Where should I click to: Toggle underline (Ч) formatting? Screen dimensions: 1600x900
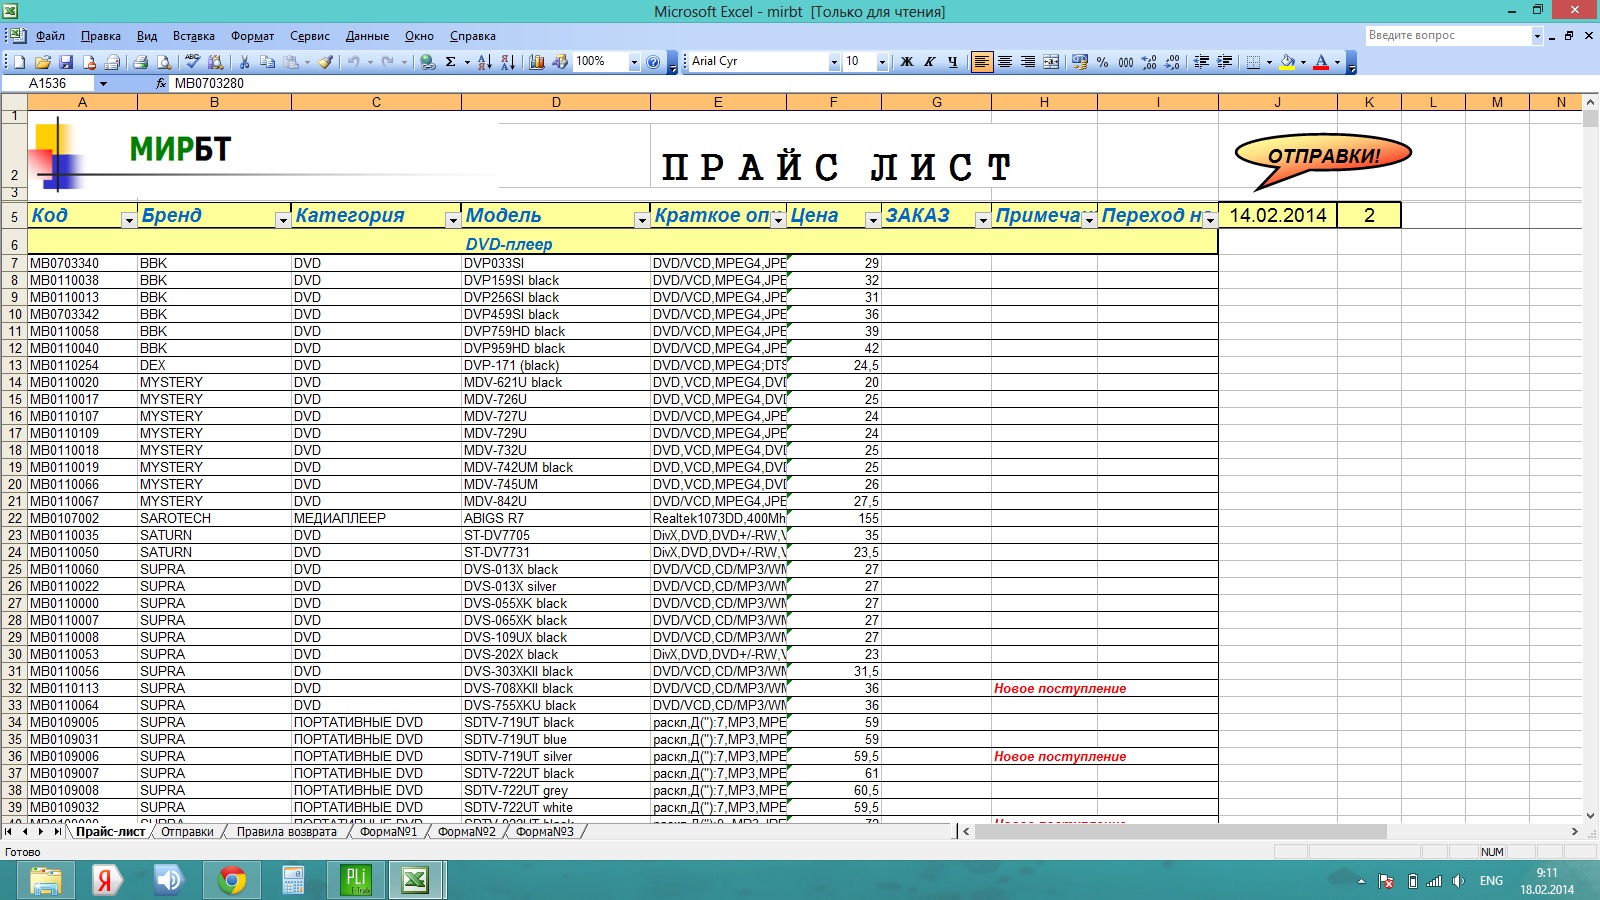pyautogui.click(x=953, y=62)
